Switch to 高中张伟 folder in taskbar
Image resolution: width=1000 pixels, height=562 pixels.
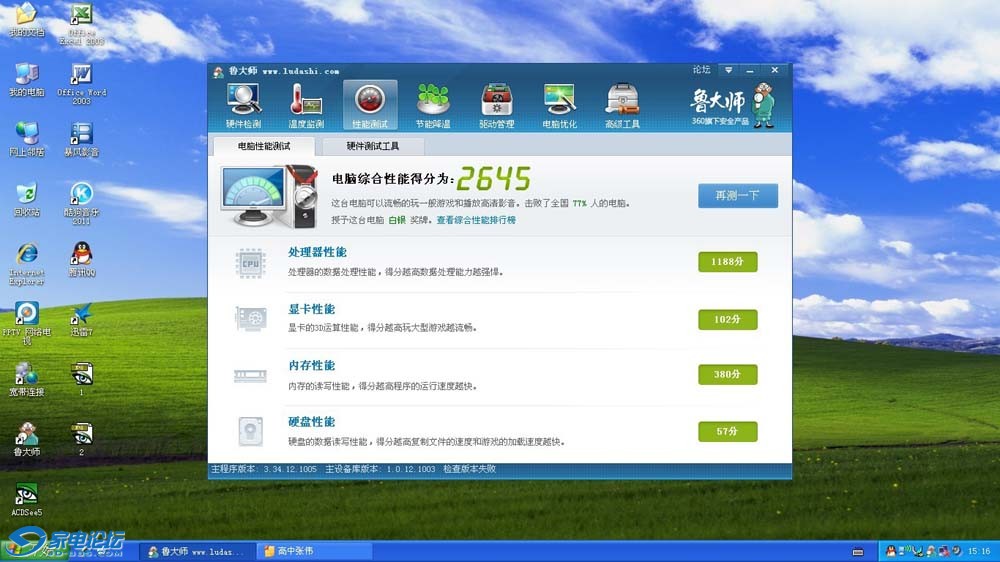tap(315, 551)
